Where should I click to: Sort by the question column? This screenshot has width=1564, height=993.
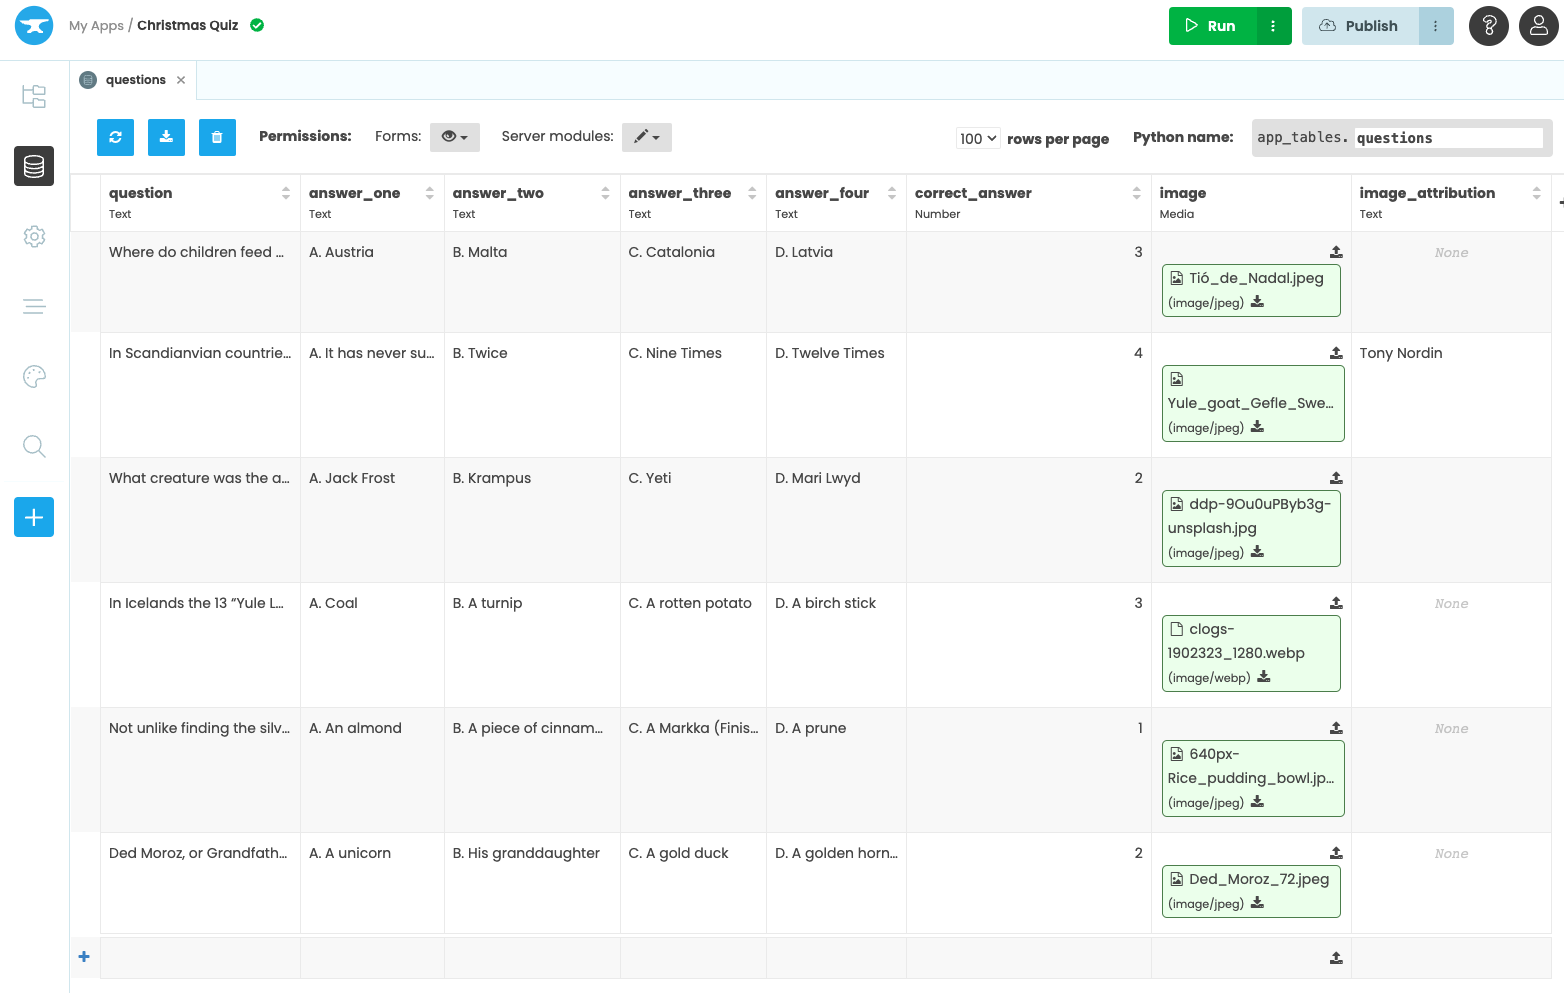286,193
